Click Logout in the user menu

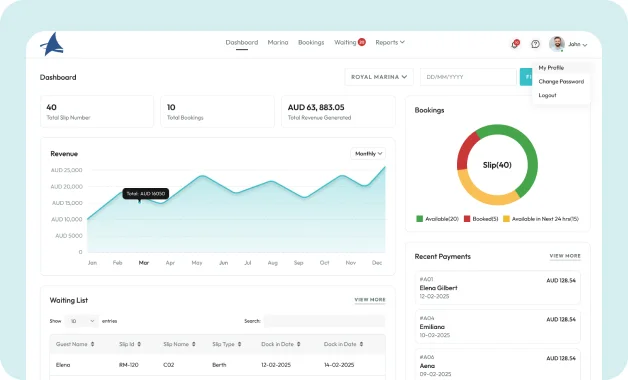tap(547, 95)
